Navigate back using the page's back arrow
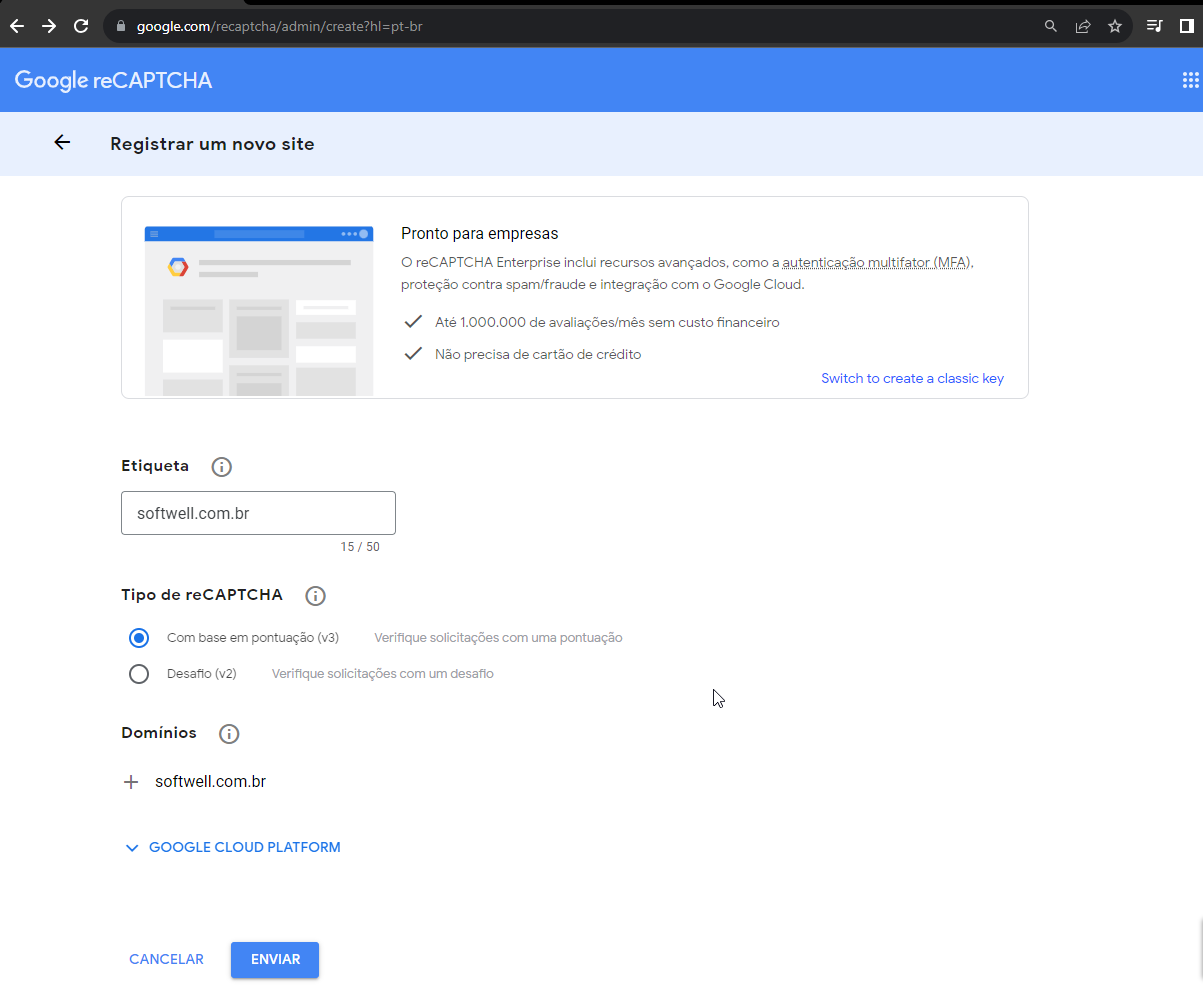The width and height of the screenshot is (1203, 993). coord(62,143)
